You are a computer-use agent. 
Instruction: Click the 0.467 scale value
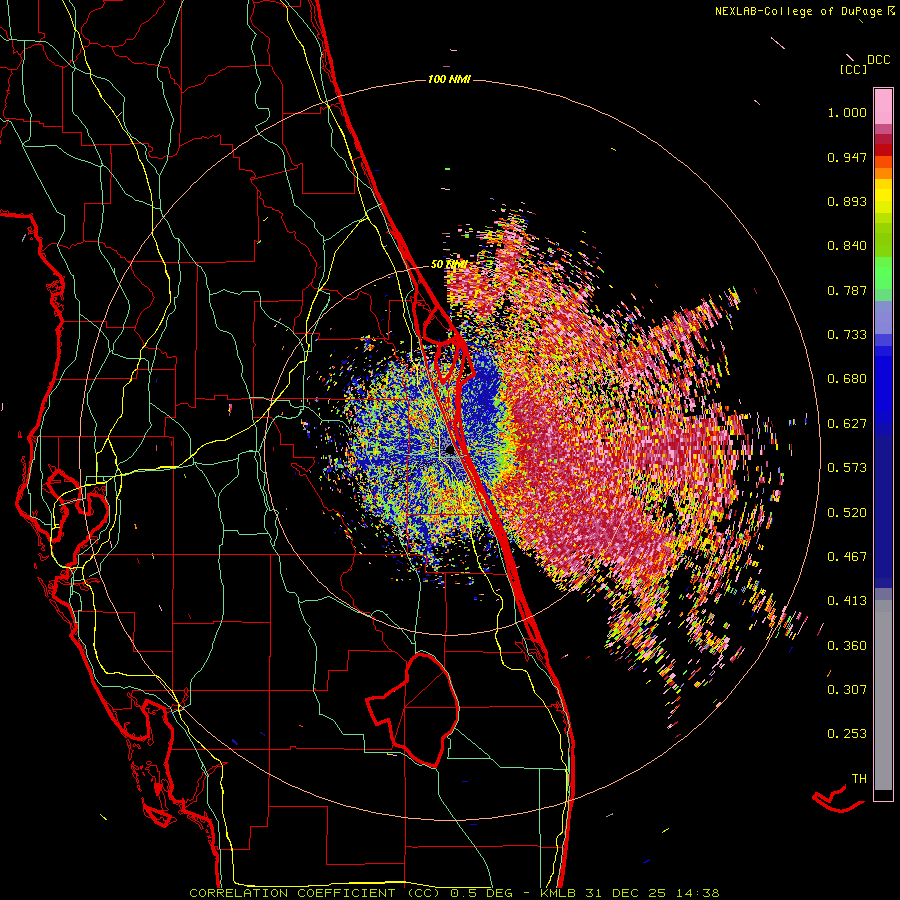tap(847, 557)
